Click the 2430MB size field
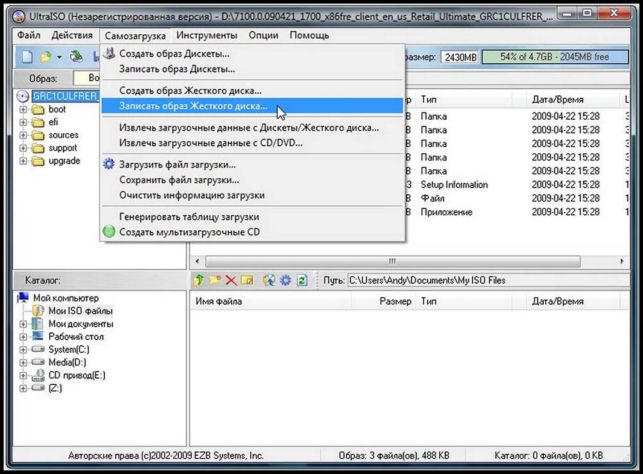643x474 pixels. point(461,57)
